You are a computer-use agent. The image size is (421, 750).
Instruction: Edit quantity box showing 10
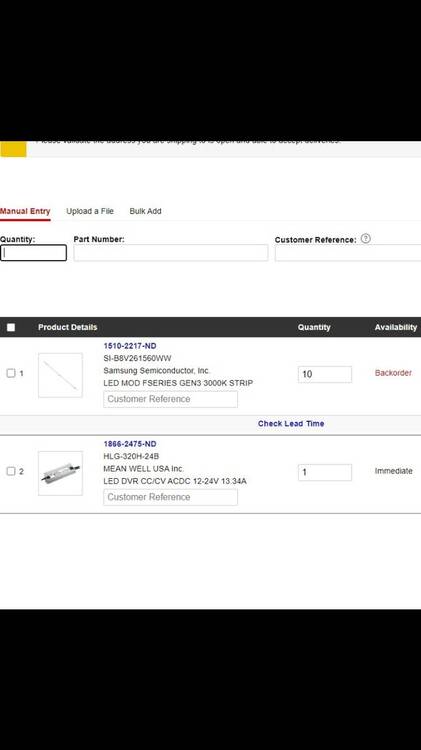pos(325,374)
